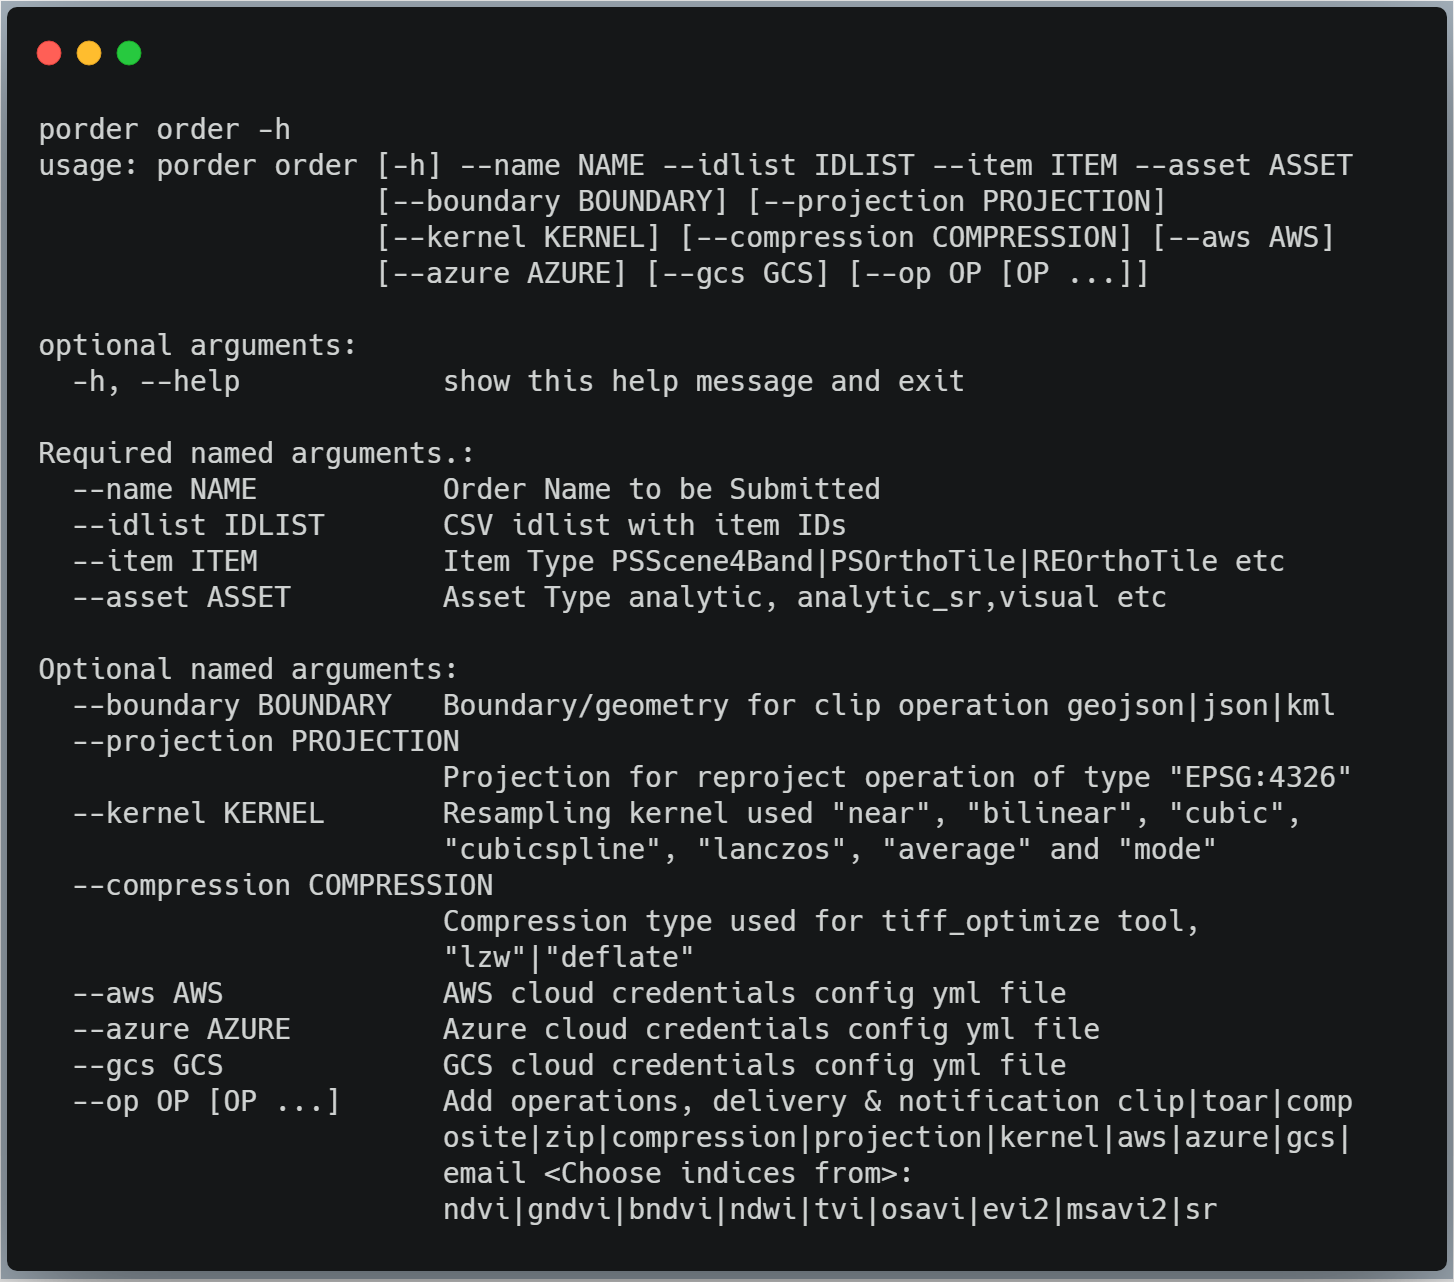The image size is (1454, 1282).
Task: Click the '--projection PROJECTION' argument entry
Action: [x=265, y=742]
